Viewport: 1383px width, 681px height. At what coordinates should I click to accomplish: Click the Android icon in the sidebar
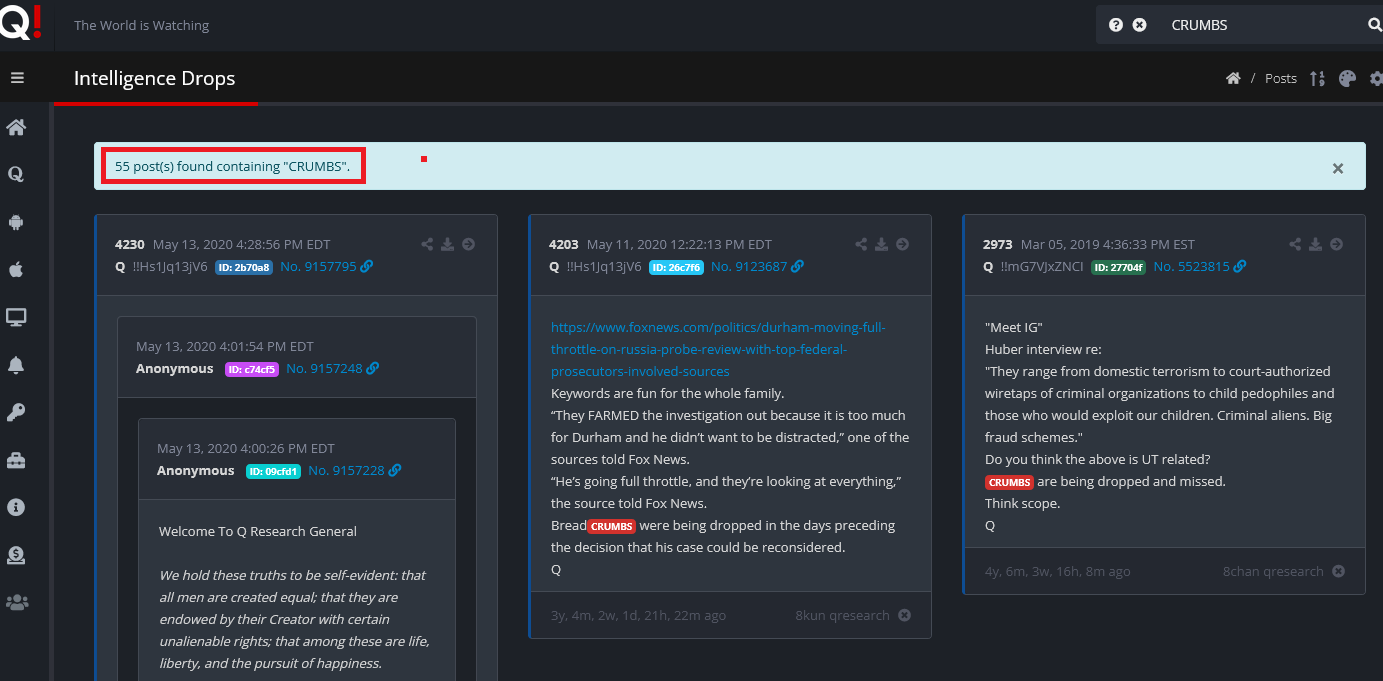16,222
